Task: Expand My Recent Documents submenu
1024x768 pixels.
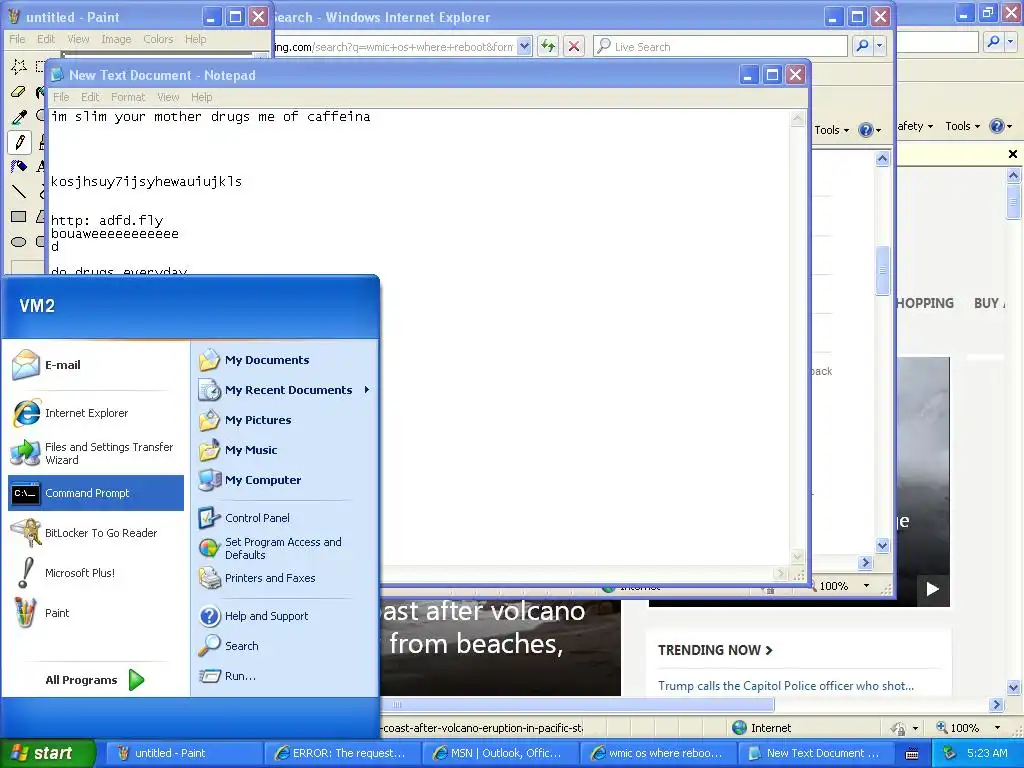Action: pos(285,390)
